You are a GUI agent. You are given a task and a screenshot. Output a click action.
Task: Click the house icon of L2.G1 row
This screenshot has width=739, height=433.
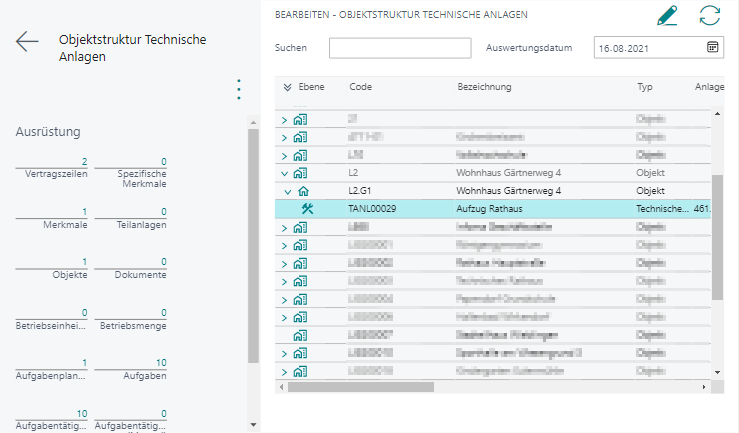tap(304, 190)
